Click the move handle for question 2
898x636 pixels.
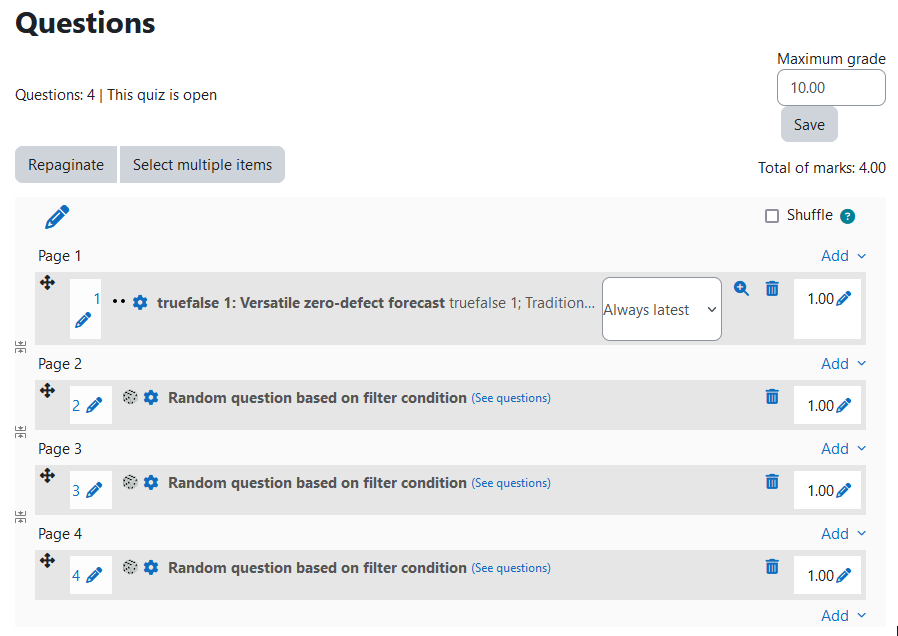pos(48,391)
